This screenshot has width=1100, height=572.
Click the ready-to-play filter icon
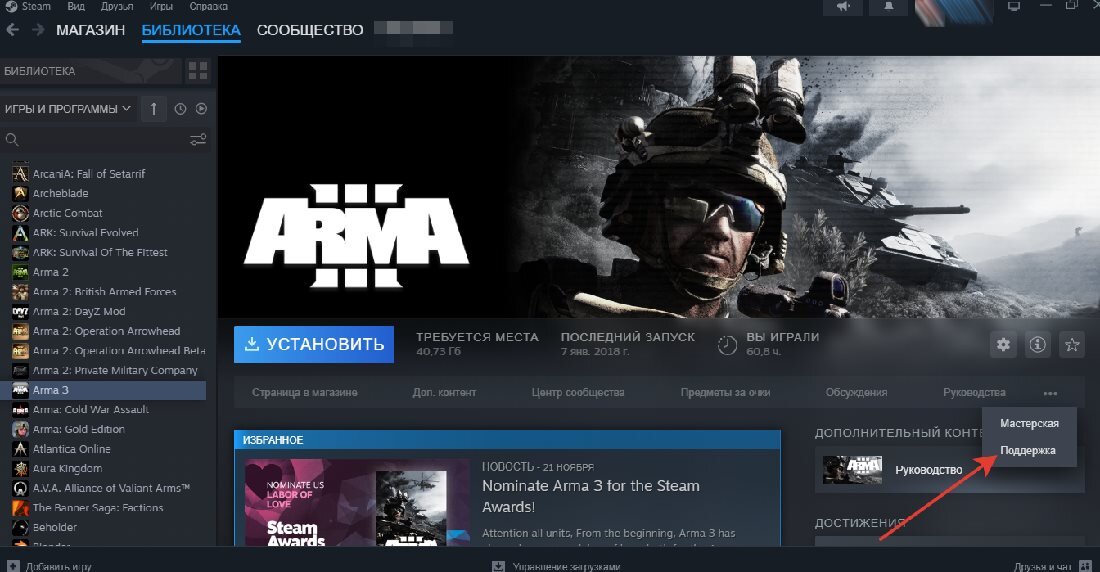click(201, 109)
